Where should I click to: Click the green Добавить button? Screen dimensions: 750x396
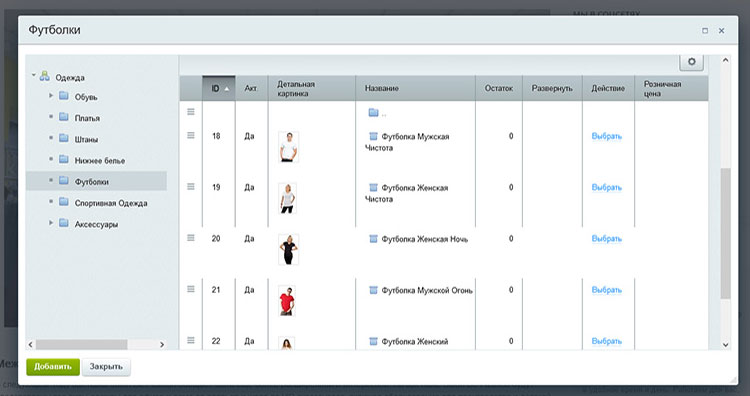click(x=53, y=367)
